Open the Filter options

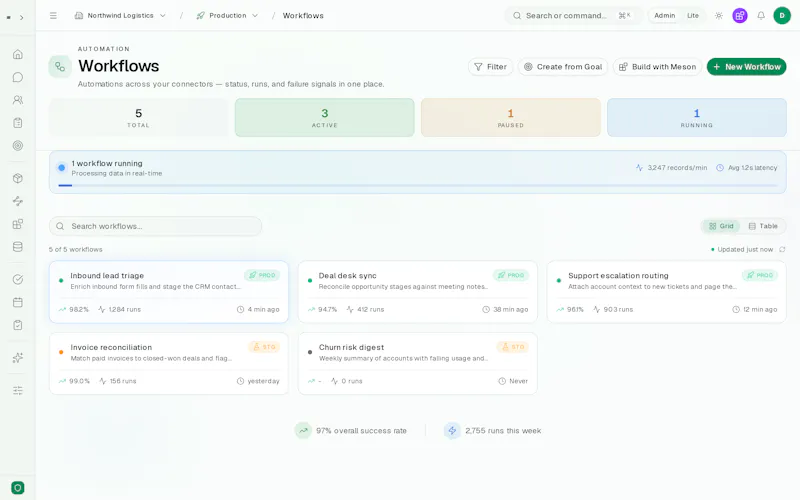[x=490, y=67]
